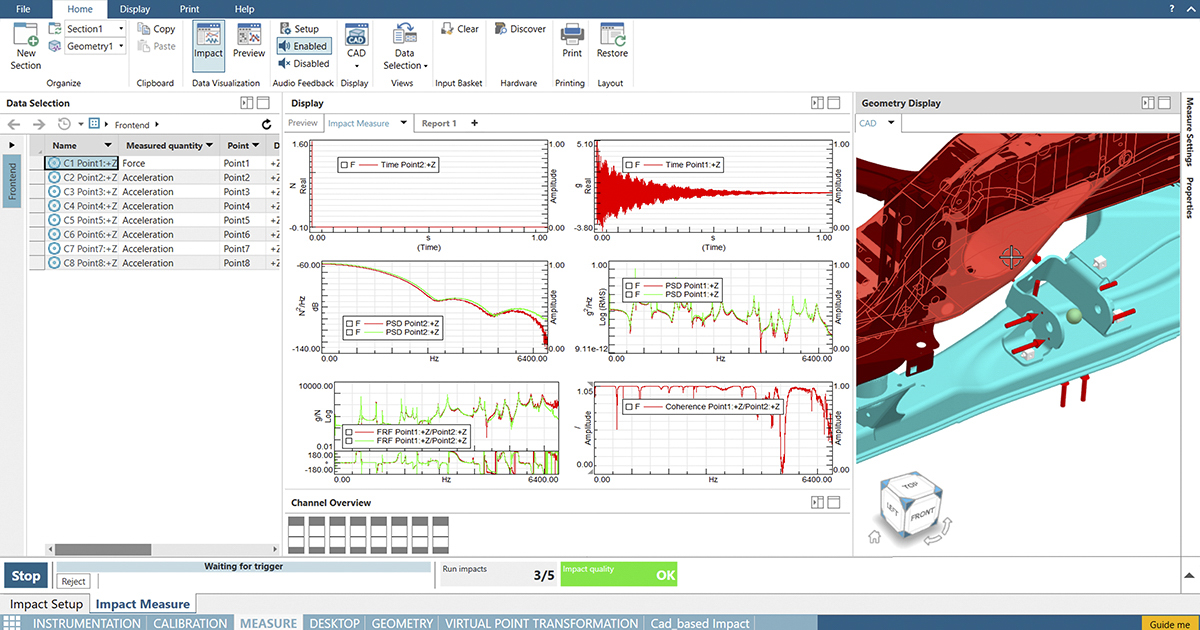The width and height of the screenshot is (1200, 630).
Task: Switch to the Report 1 tab
Action: point(438,123)
